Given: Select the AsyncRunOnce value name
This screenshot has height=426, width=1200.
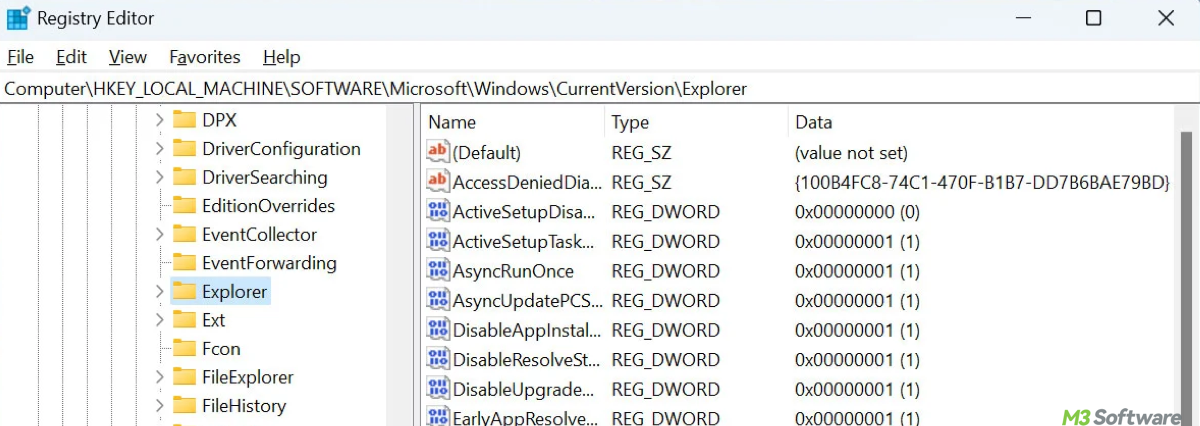Looking at the screenshot, I should click(x=513, y=271).
